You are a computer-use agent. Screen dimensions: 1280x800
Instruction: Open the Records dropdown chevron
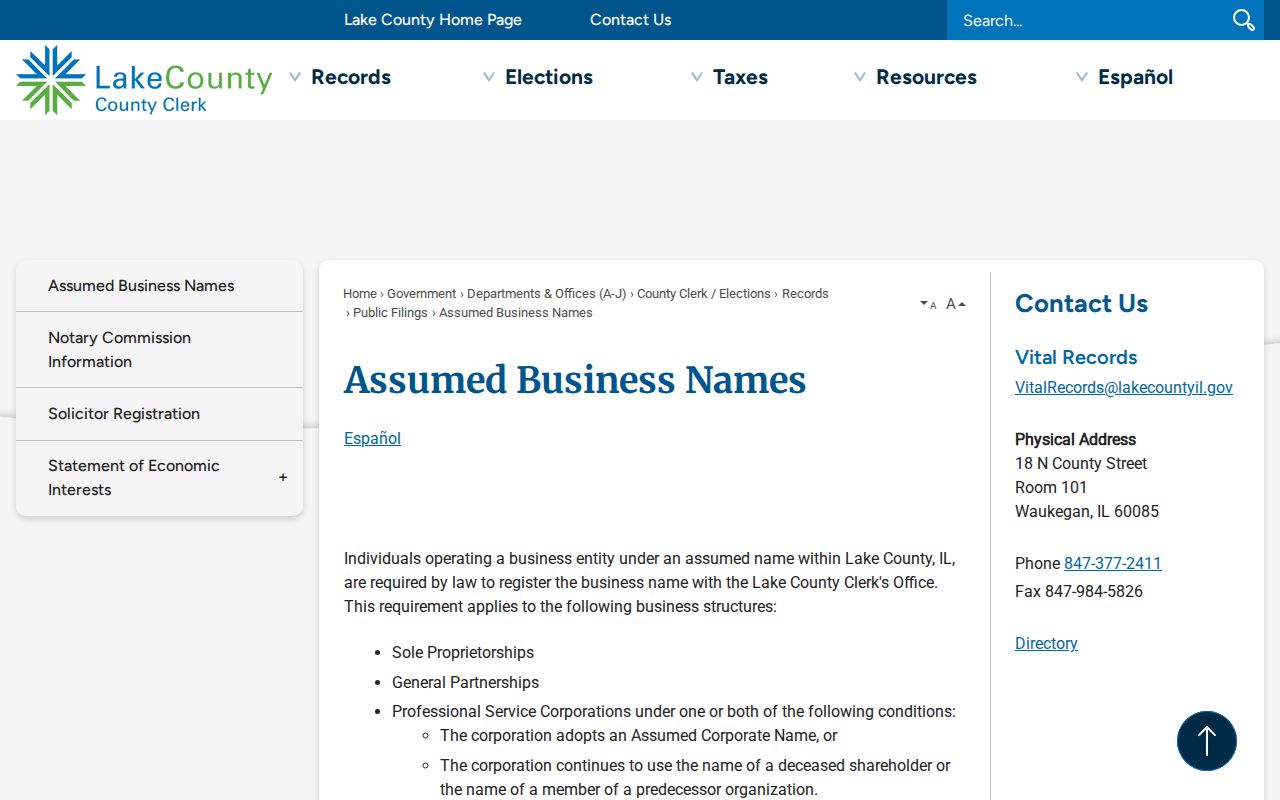pyautogui.click(x=295, y=77)
